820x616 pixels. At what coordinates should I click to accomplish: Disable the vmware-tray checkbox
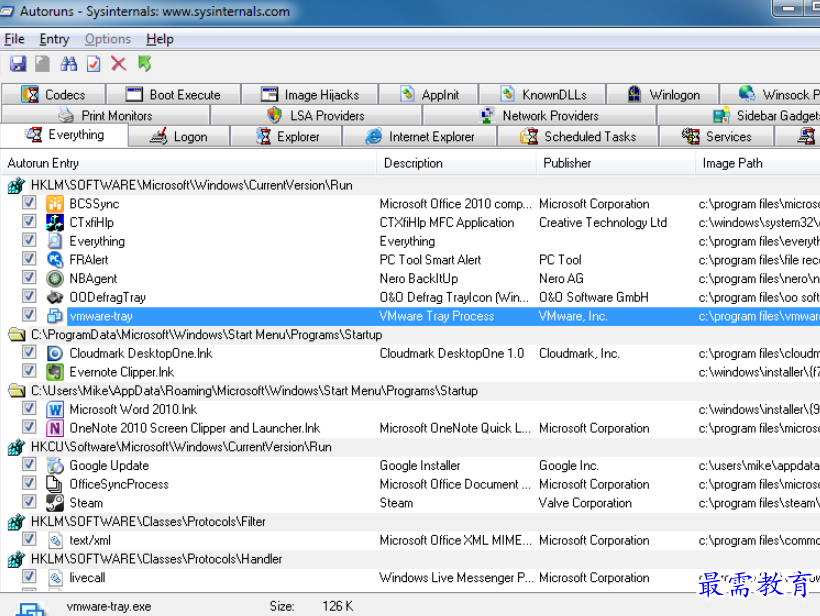point(29,315)
